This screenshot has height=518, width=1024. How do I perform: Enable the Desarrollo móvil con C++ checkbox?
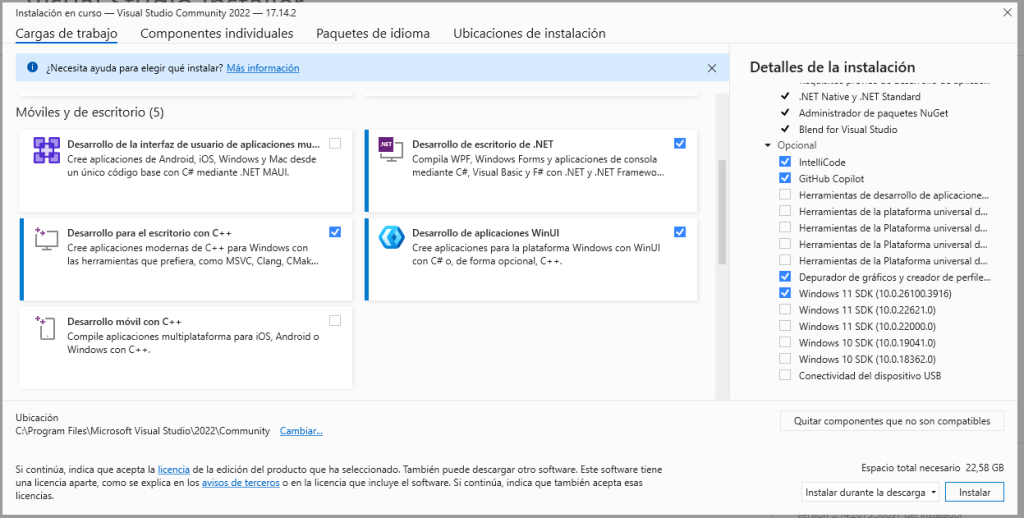click(x=335, y=320)
